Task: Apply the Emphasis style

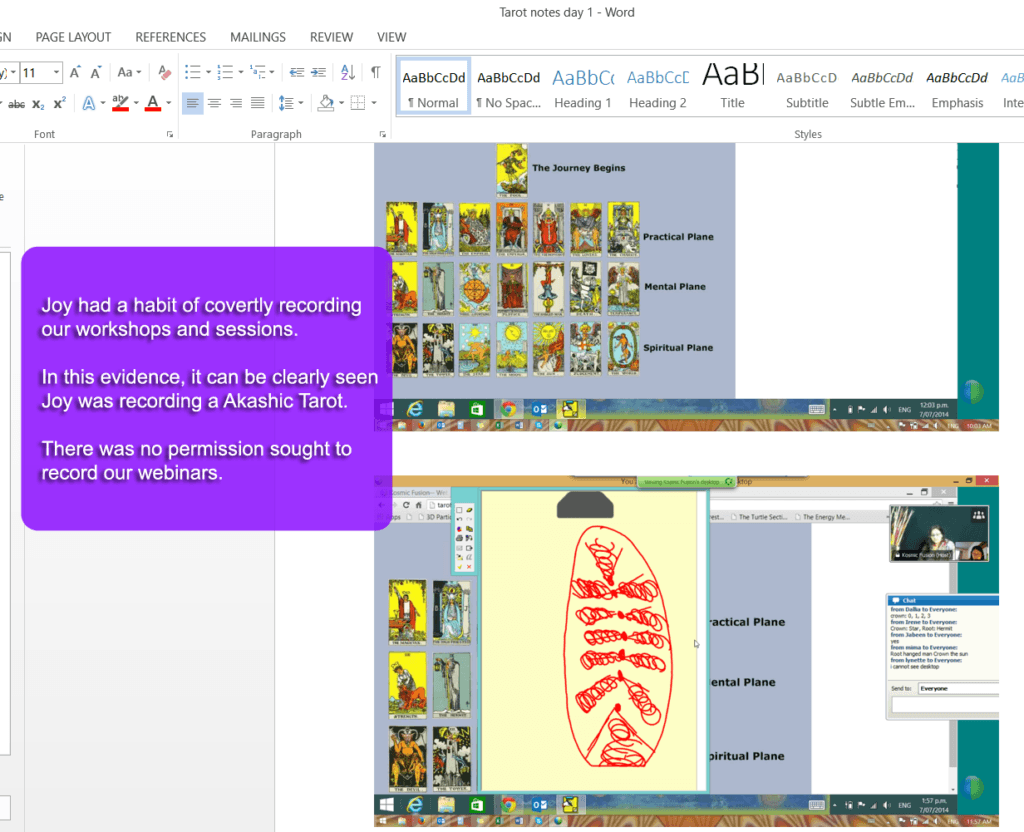Action: [x=957, y=88]
